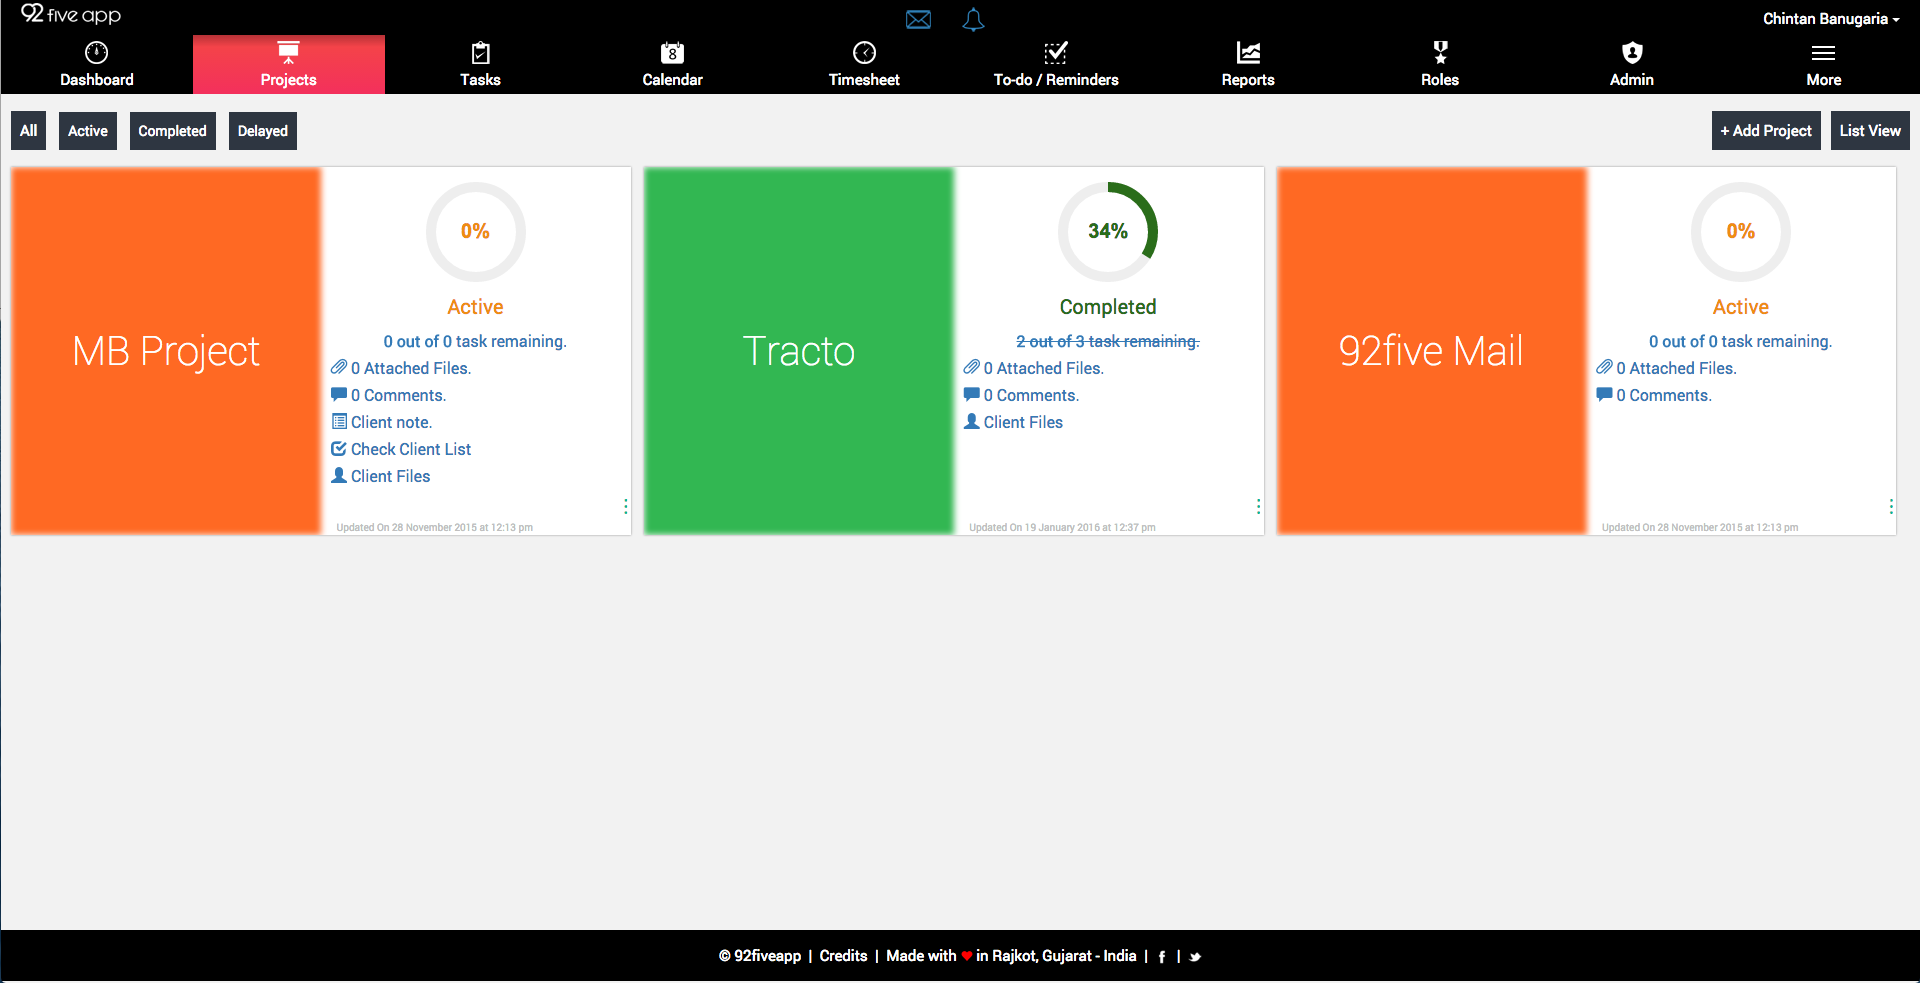The image size is (1920, 983).
Task: Open 'Client note.' link
Action: 391,422
